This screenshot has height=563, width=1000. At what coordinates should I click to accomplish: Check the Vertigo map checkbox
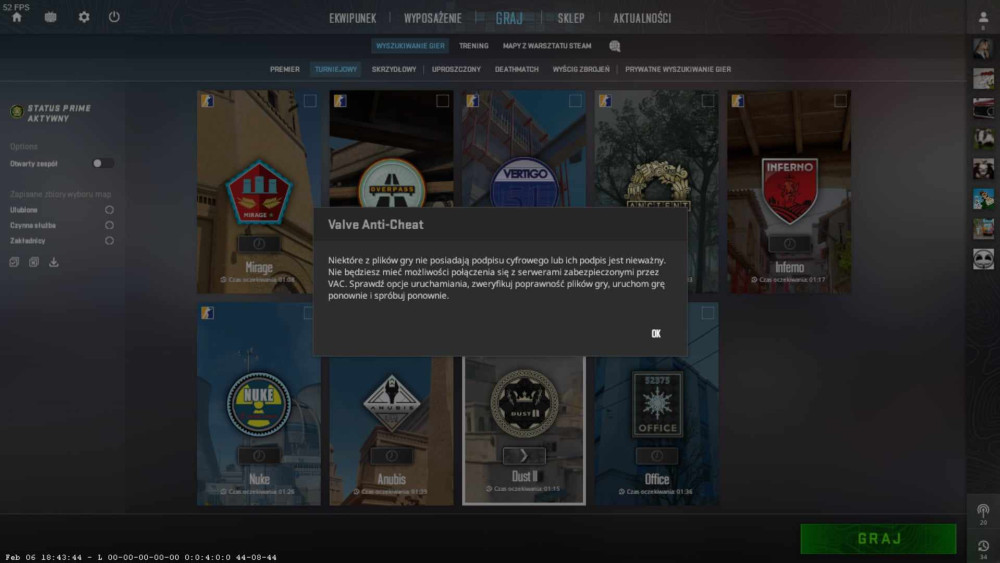(x=575, y=101)
